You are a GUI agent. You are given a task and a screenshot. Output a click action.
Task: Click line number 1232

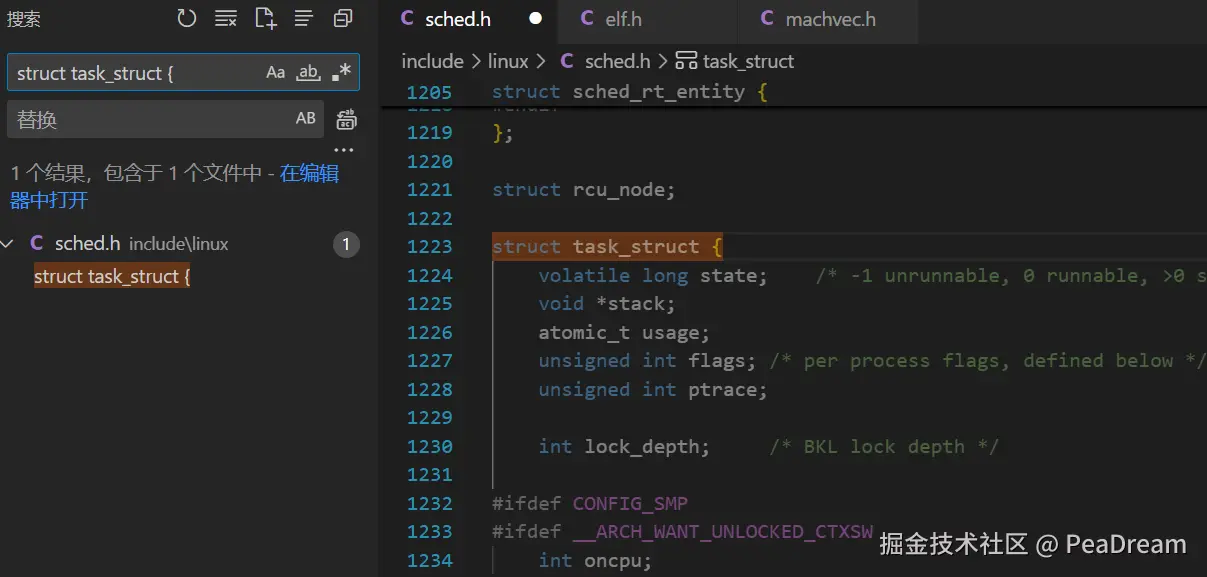430,504
